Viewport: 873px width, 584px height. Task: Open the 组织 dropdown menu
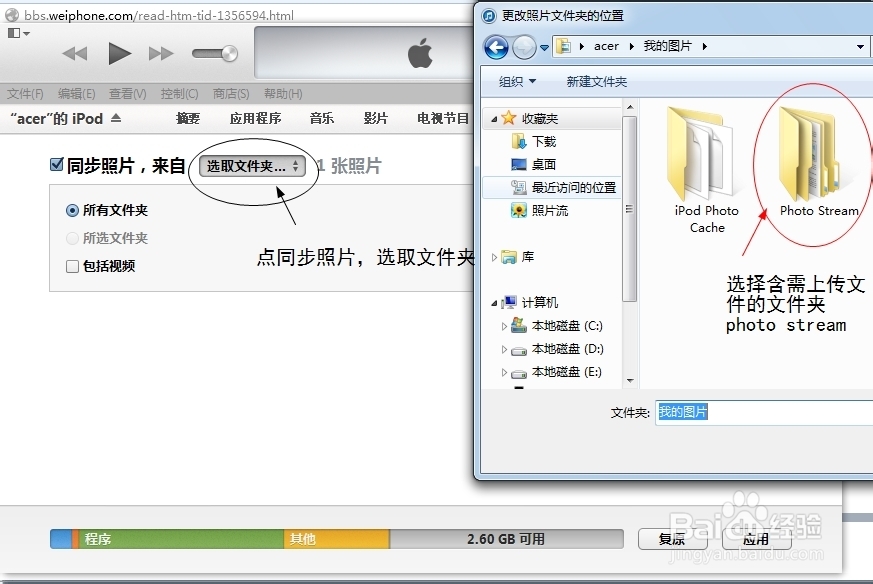pos(517,82)
